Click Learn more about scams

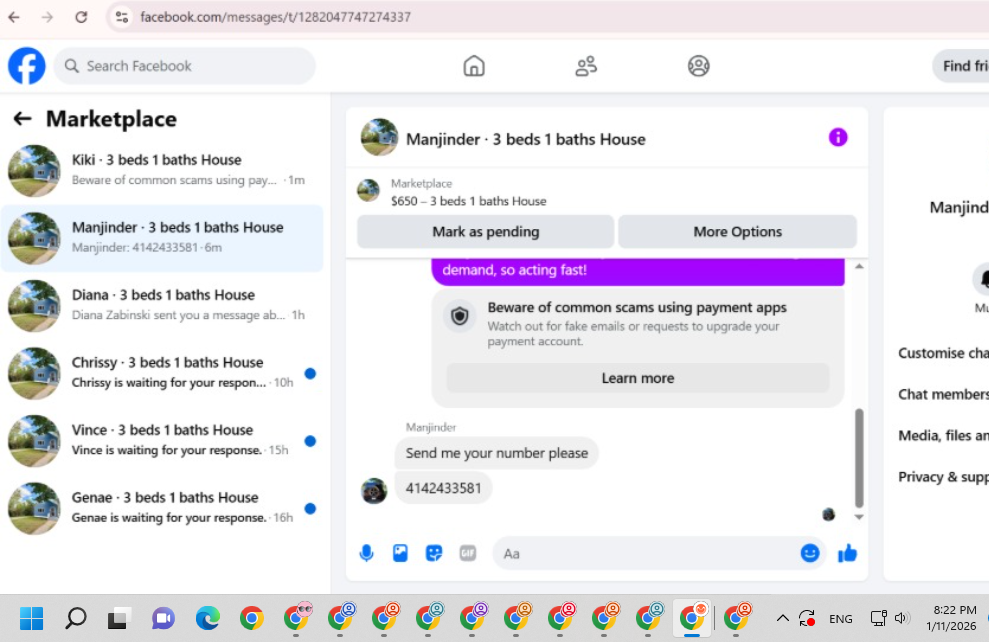click(x=638, y=378)
